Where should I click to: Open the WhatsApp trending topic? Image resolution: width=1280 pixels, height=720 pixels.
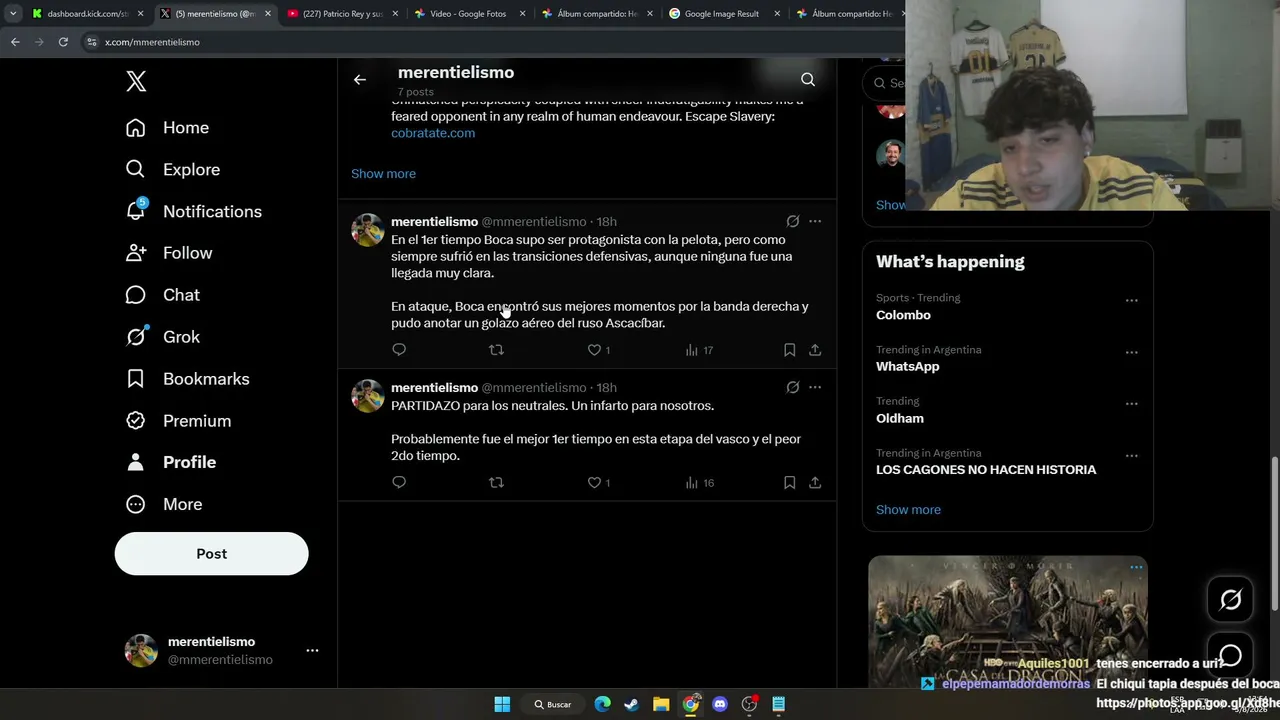click(908, 367)
